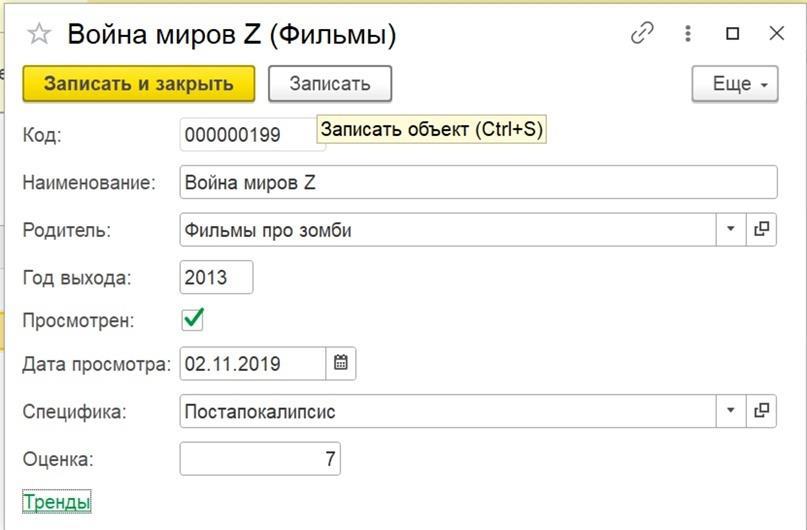
Task: Click the Дата просмотра date field
Action: [x=253, y=363]
